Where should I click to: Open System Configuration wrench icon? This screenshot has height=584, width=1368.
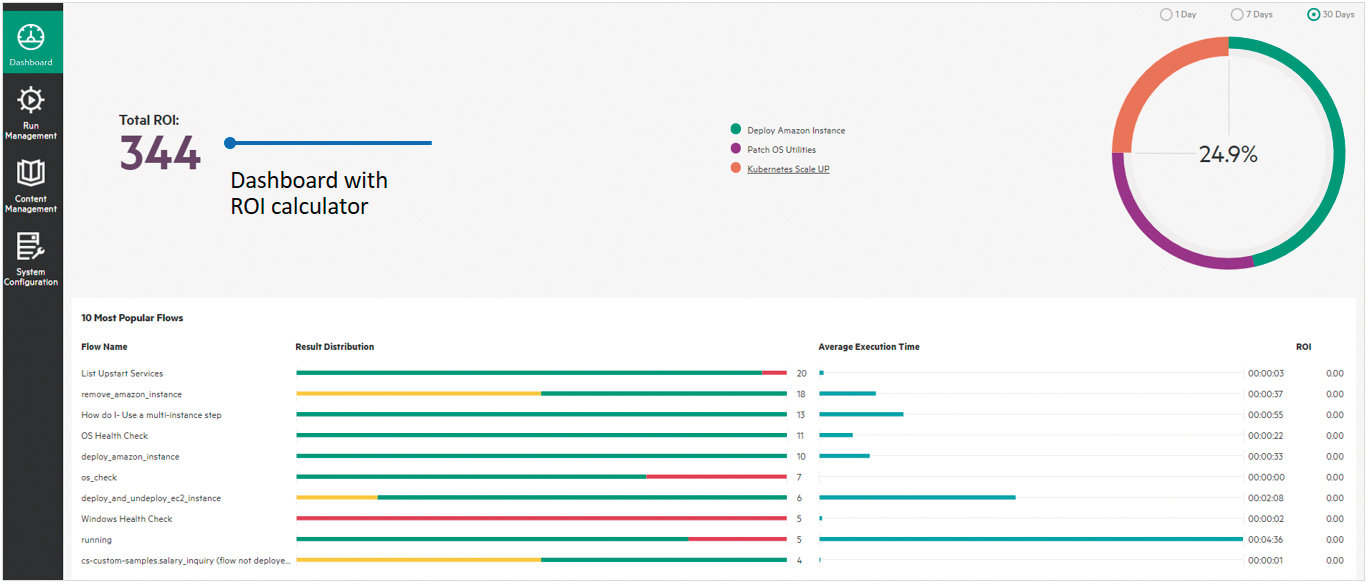click(31, 246)
